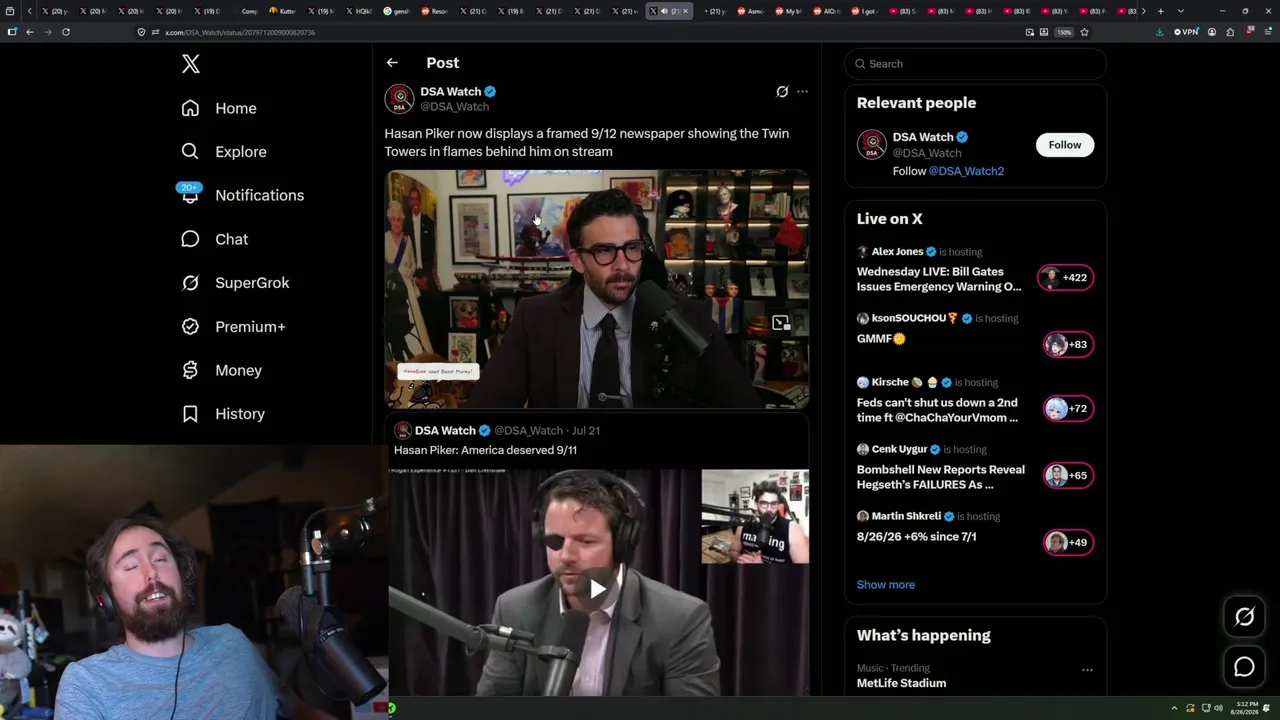Go back using the Post back arrow
Image resolution: width=1280 pixels, height=720 pixels.
coord(392,63)
